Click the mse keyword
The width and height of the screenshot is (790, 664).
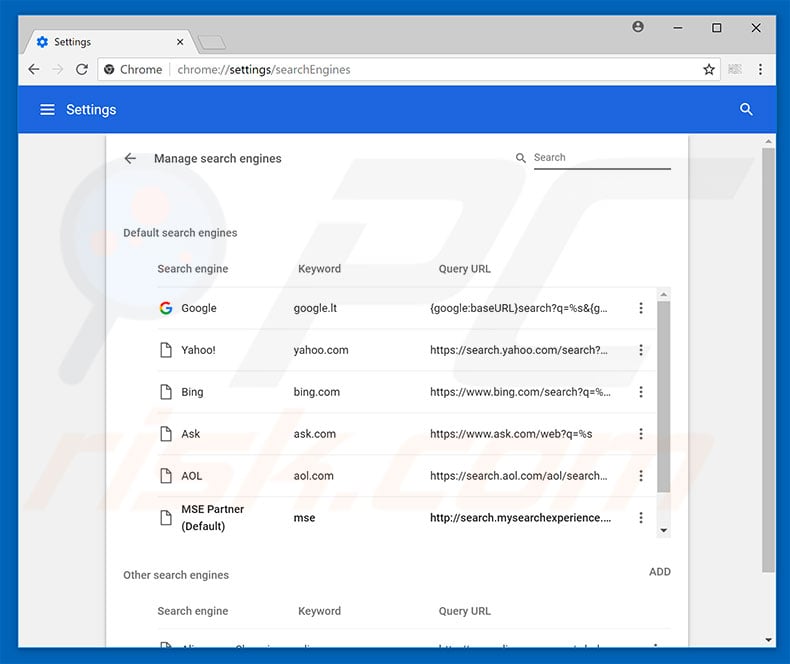304,517
